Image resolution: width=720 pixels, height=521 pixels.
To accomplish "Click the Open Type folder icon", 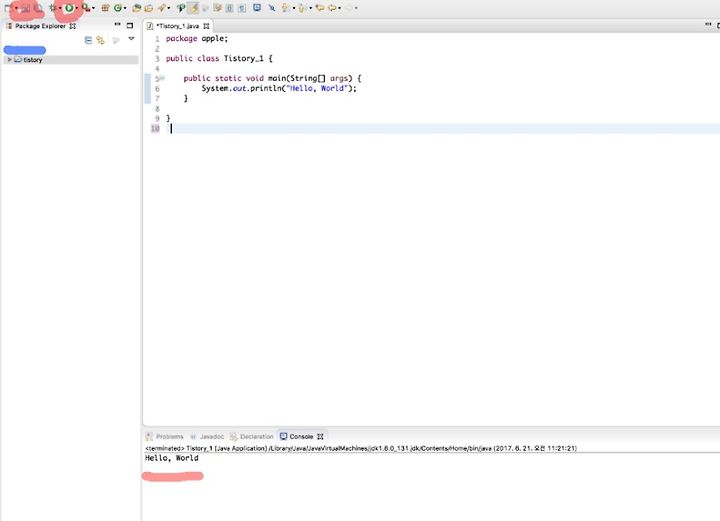I will [136, 8].
